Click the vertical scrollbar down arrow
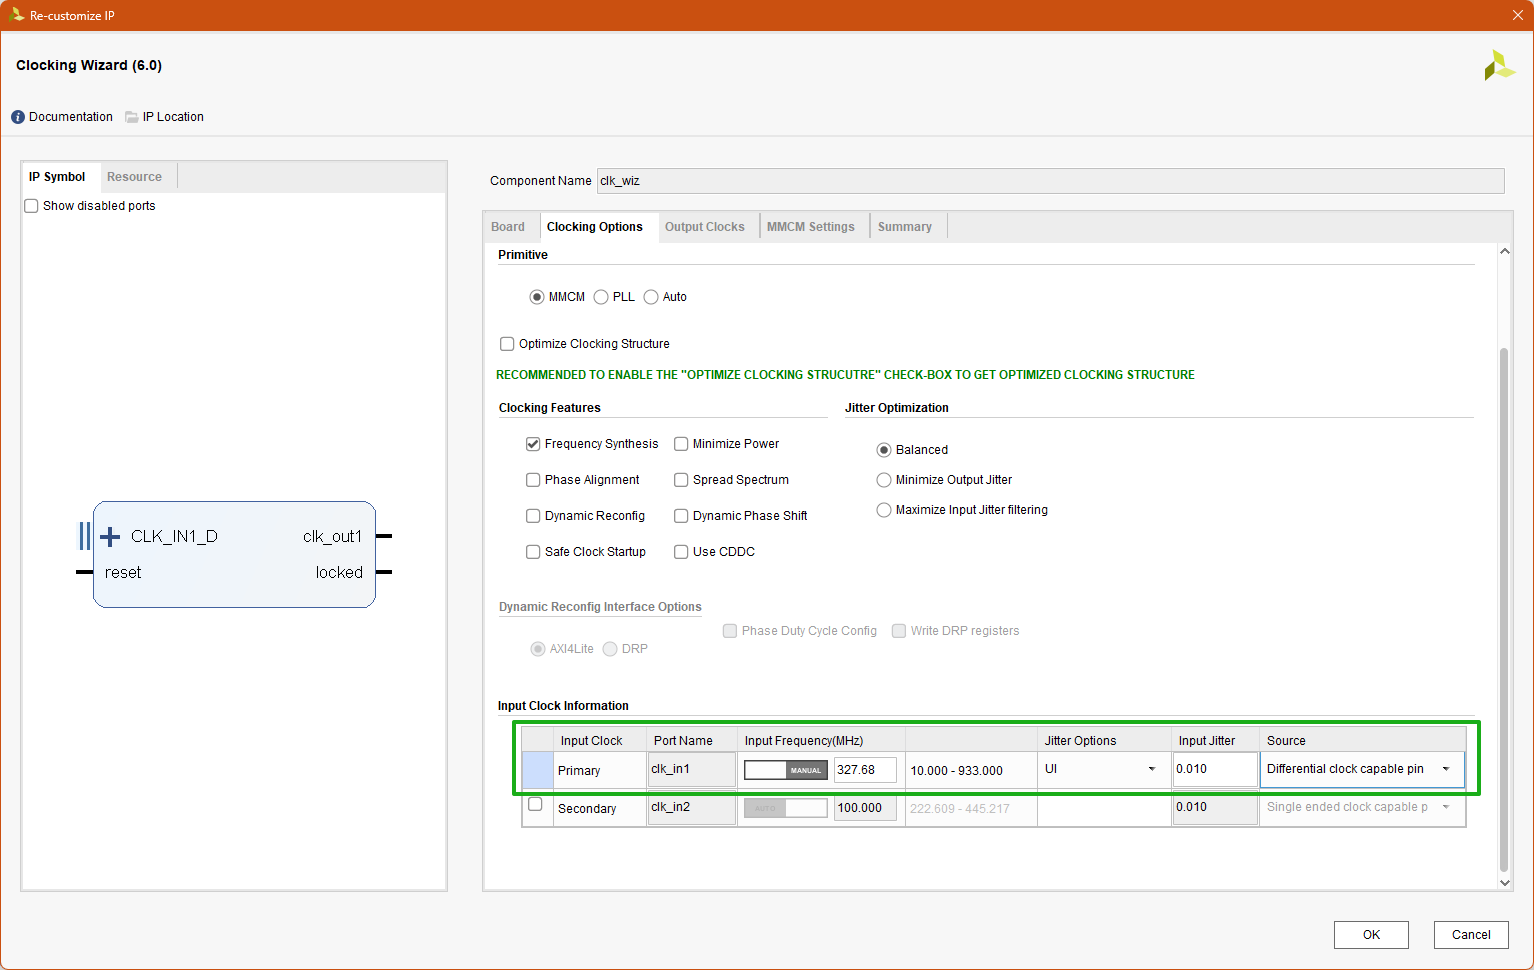 (1504, 883)
